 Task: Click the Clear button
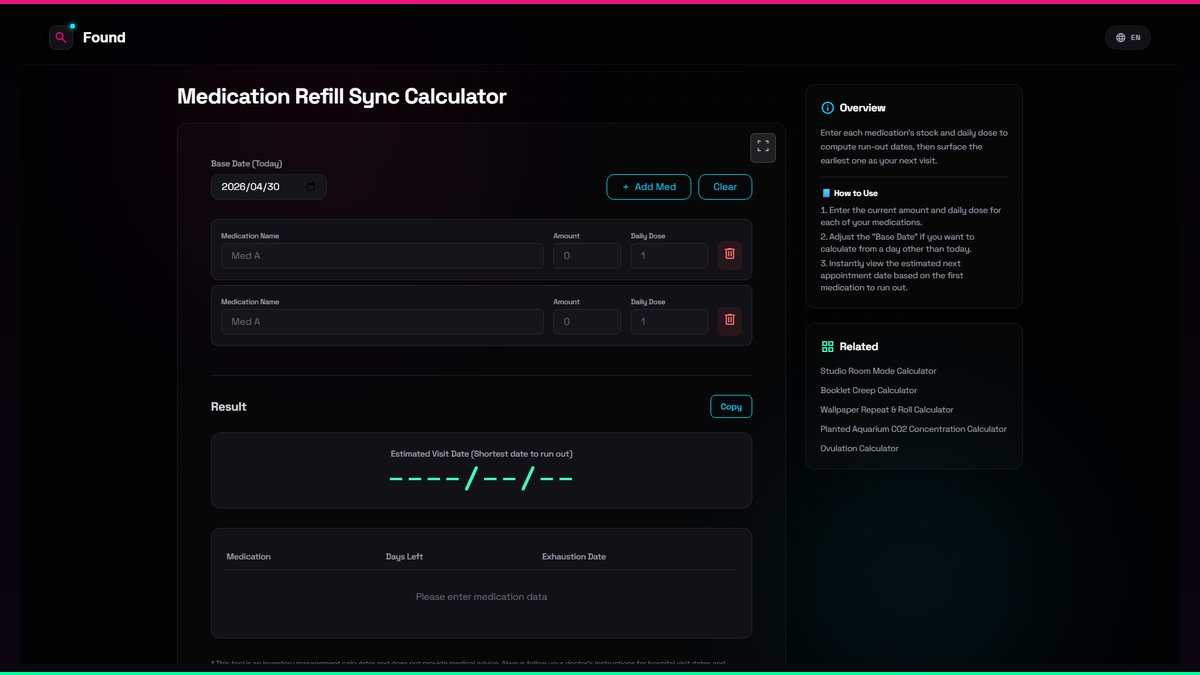(x=725, y=187)
